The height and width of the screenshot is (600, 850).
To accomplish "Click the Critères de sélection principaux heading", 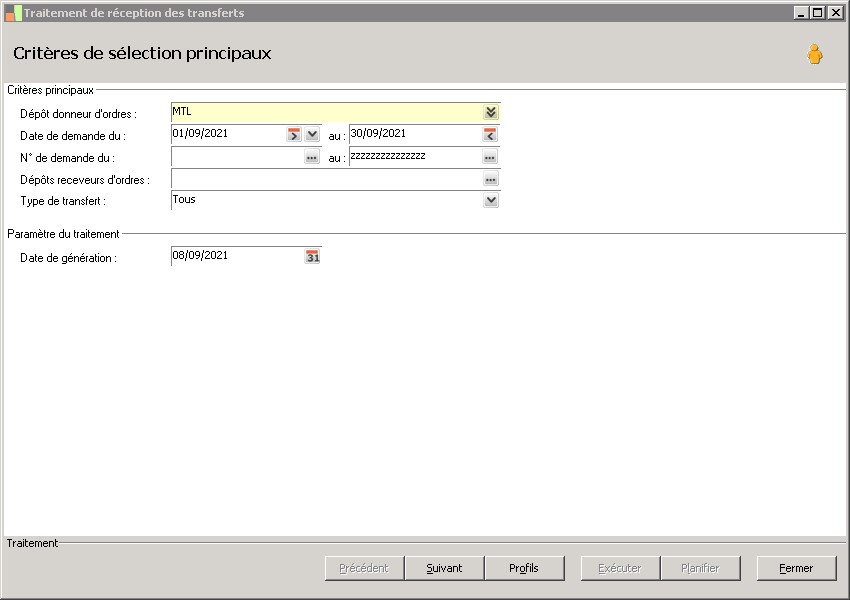I will click(142, 53).
